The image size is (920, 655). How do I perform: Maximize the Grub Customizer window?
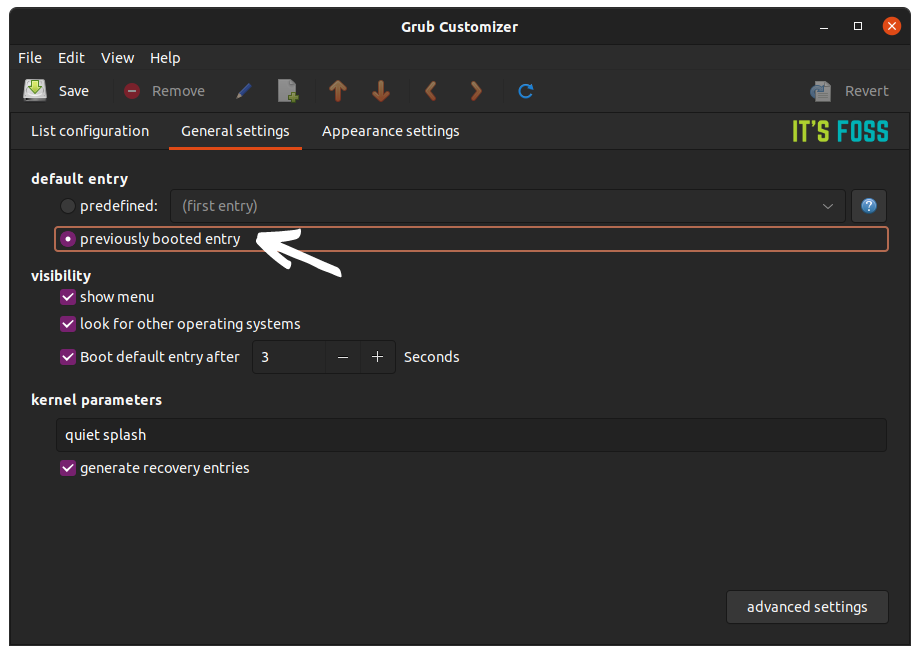[858, 26]
